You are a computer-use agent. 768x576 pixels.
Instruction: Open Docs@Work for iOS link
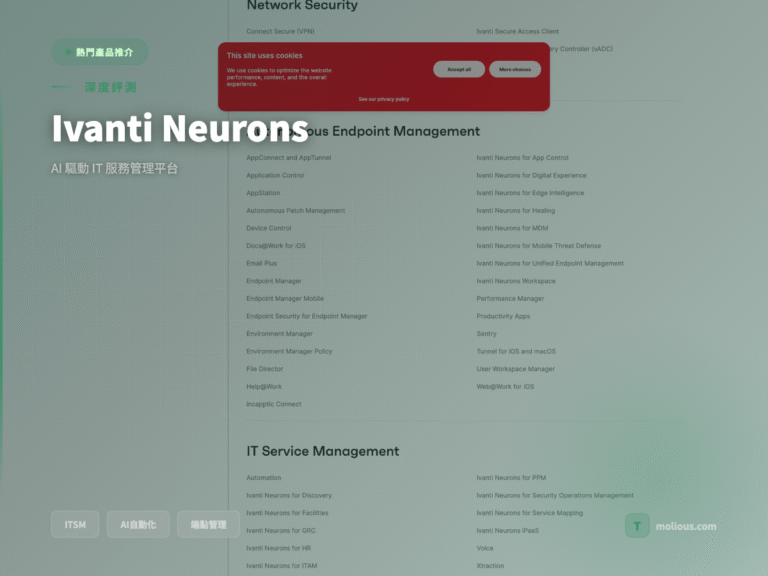pos(276,246)
